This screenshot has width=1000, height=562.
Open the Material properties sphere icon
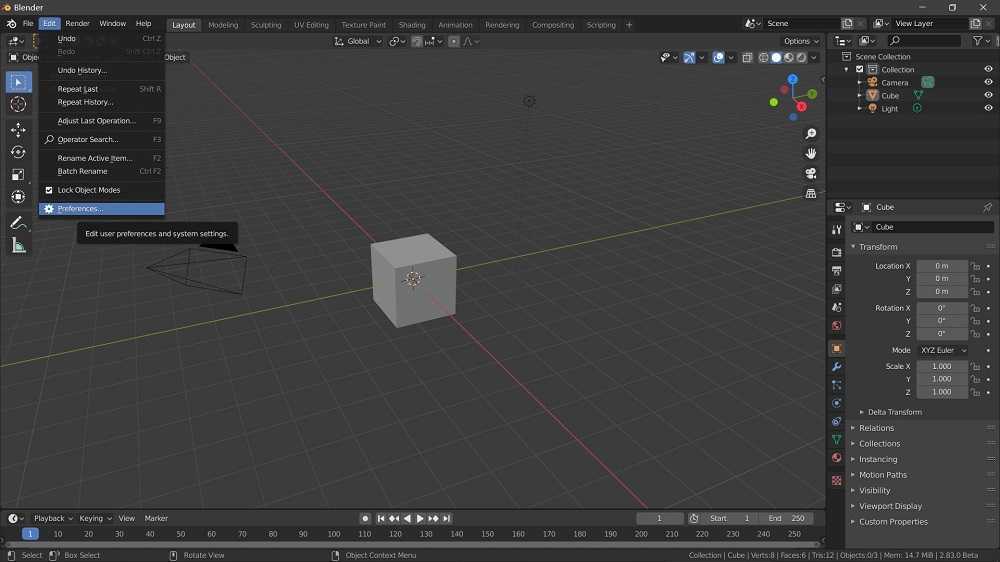836,457
